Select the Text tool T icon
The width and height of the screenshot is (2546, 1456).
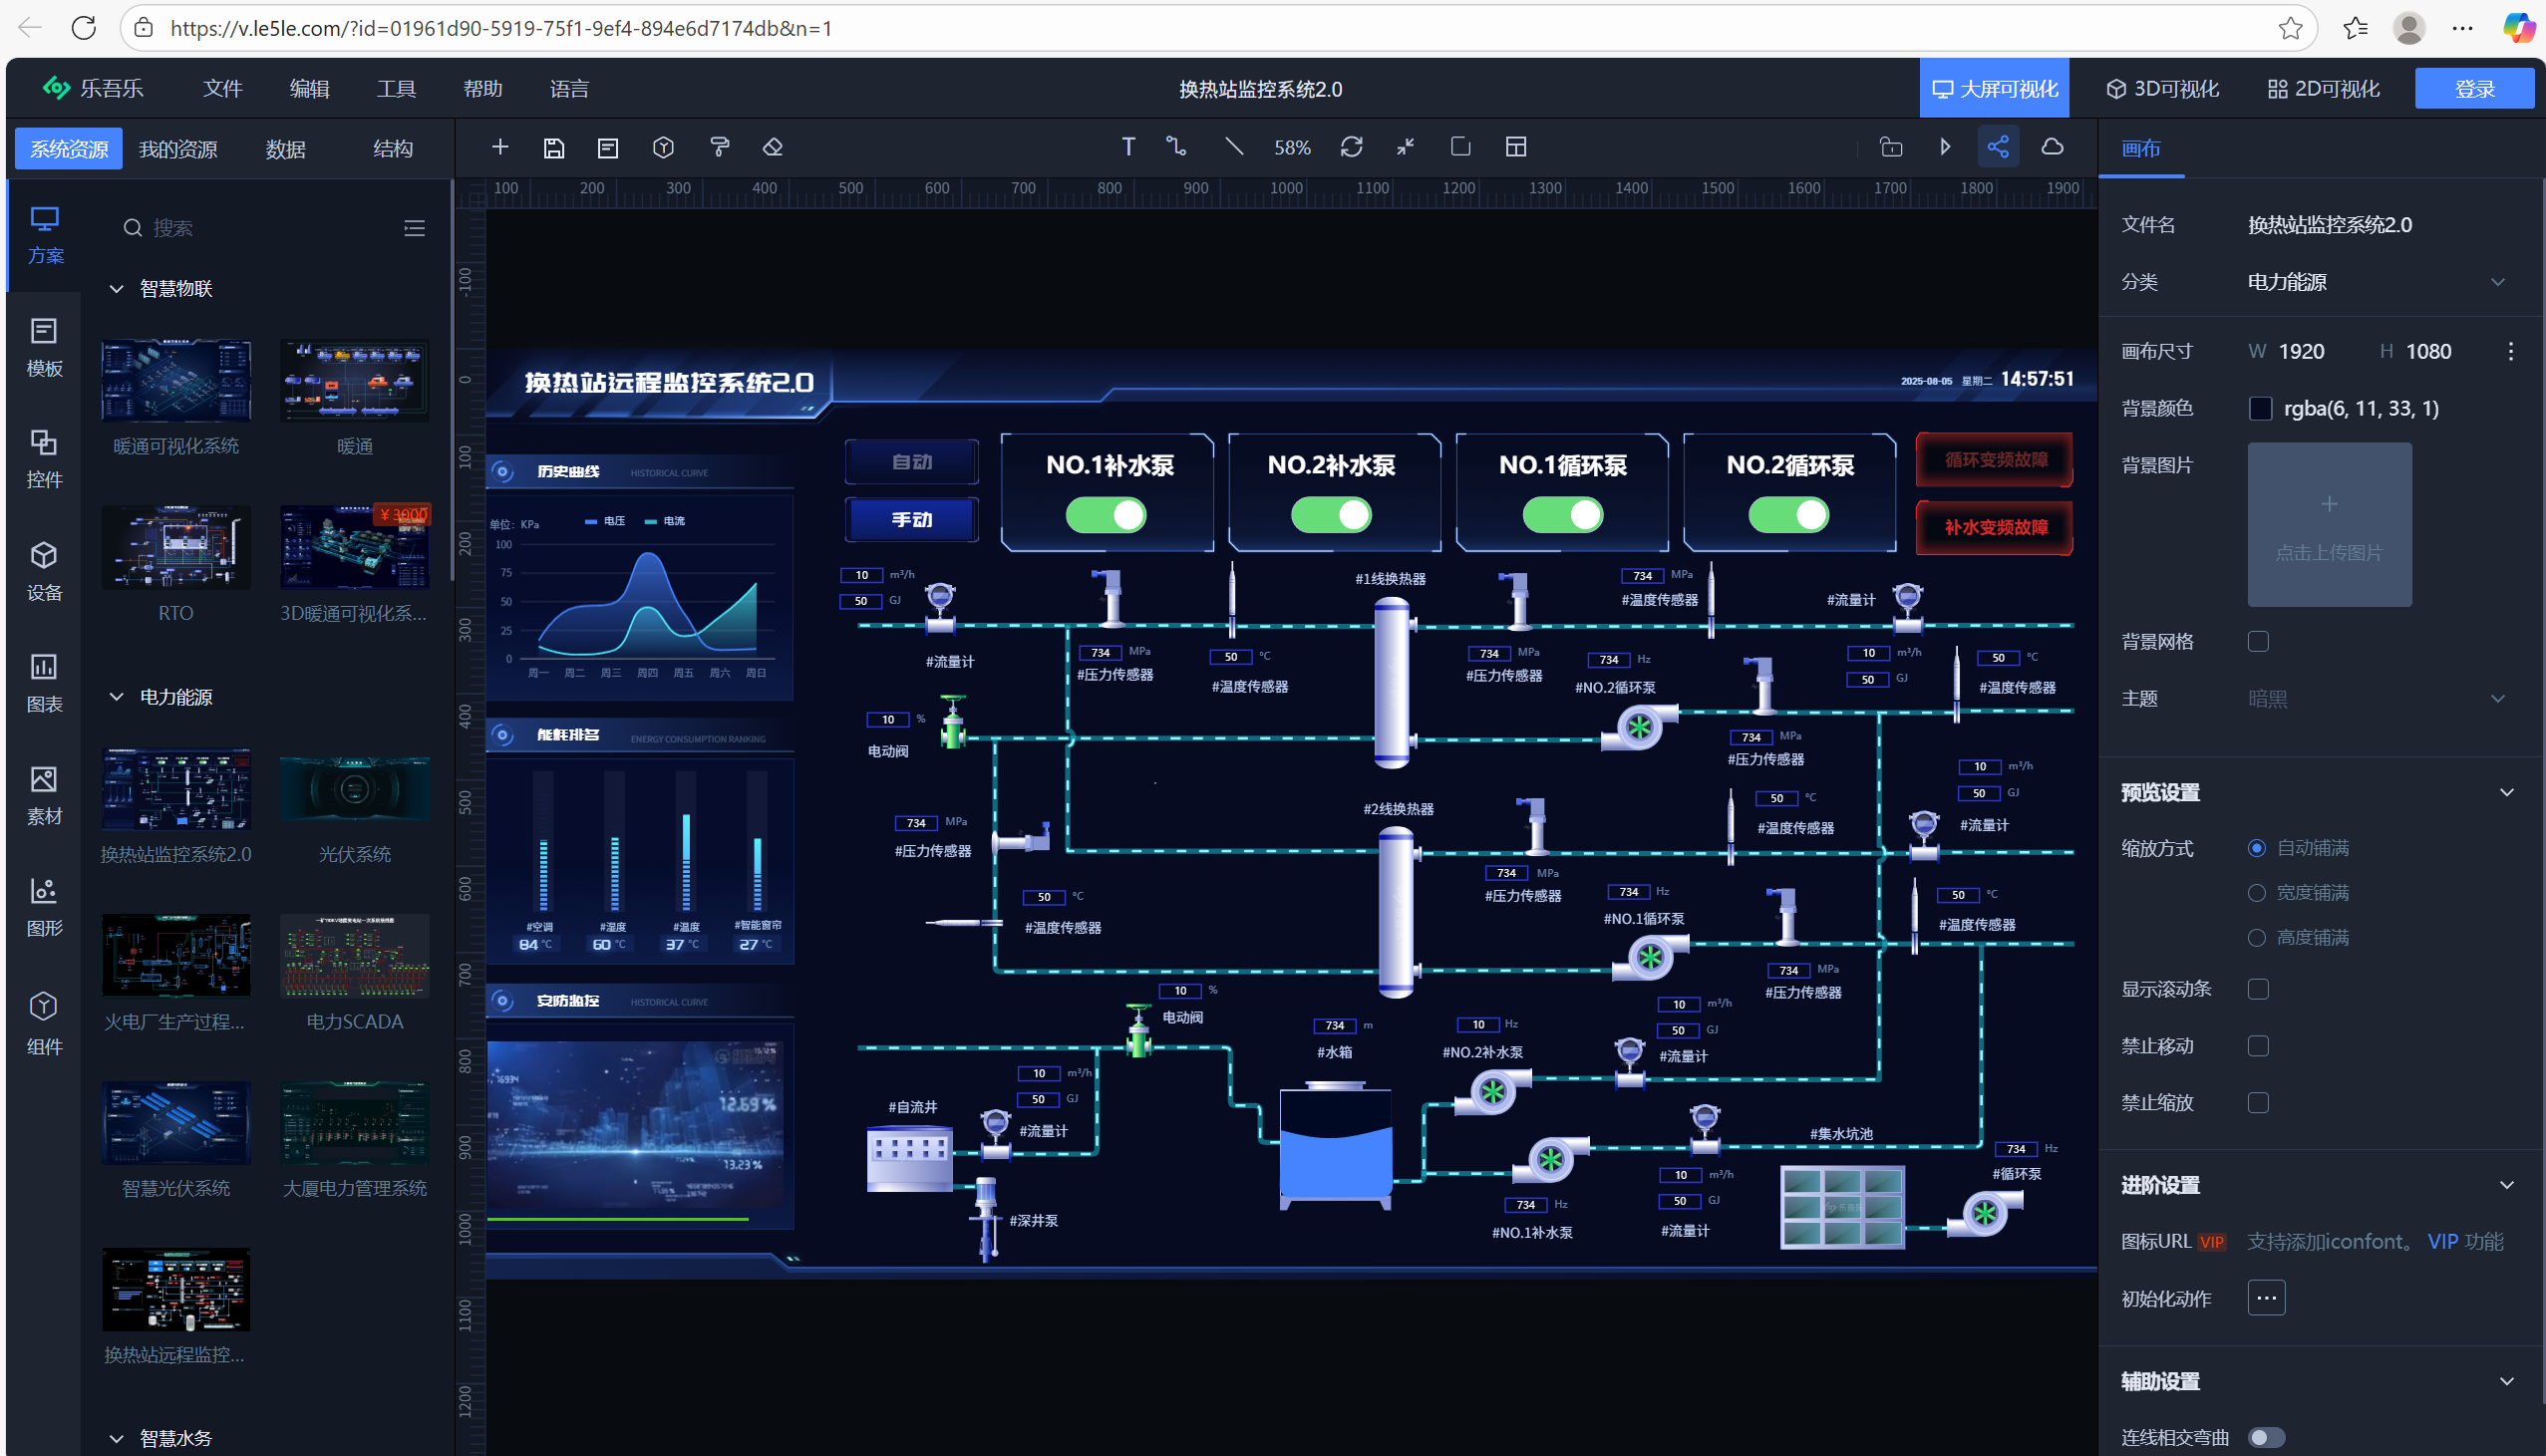[1128, 147]
